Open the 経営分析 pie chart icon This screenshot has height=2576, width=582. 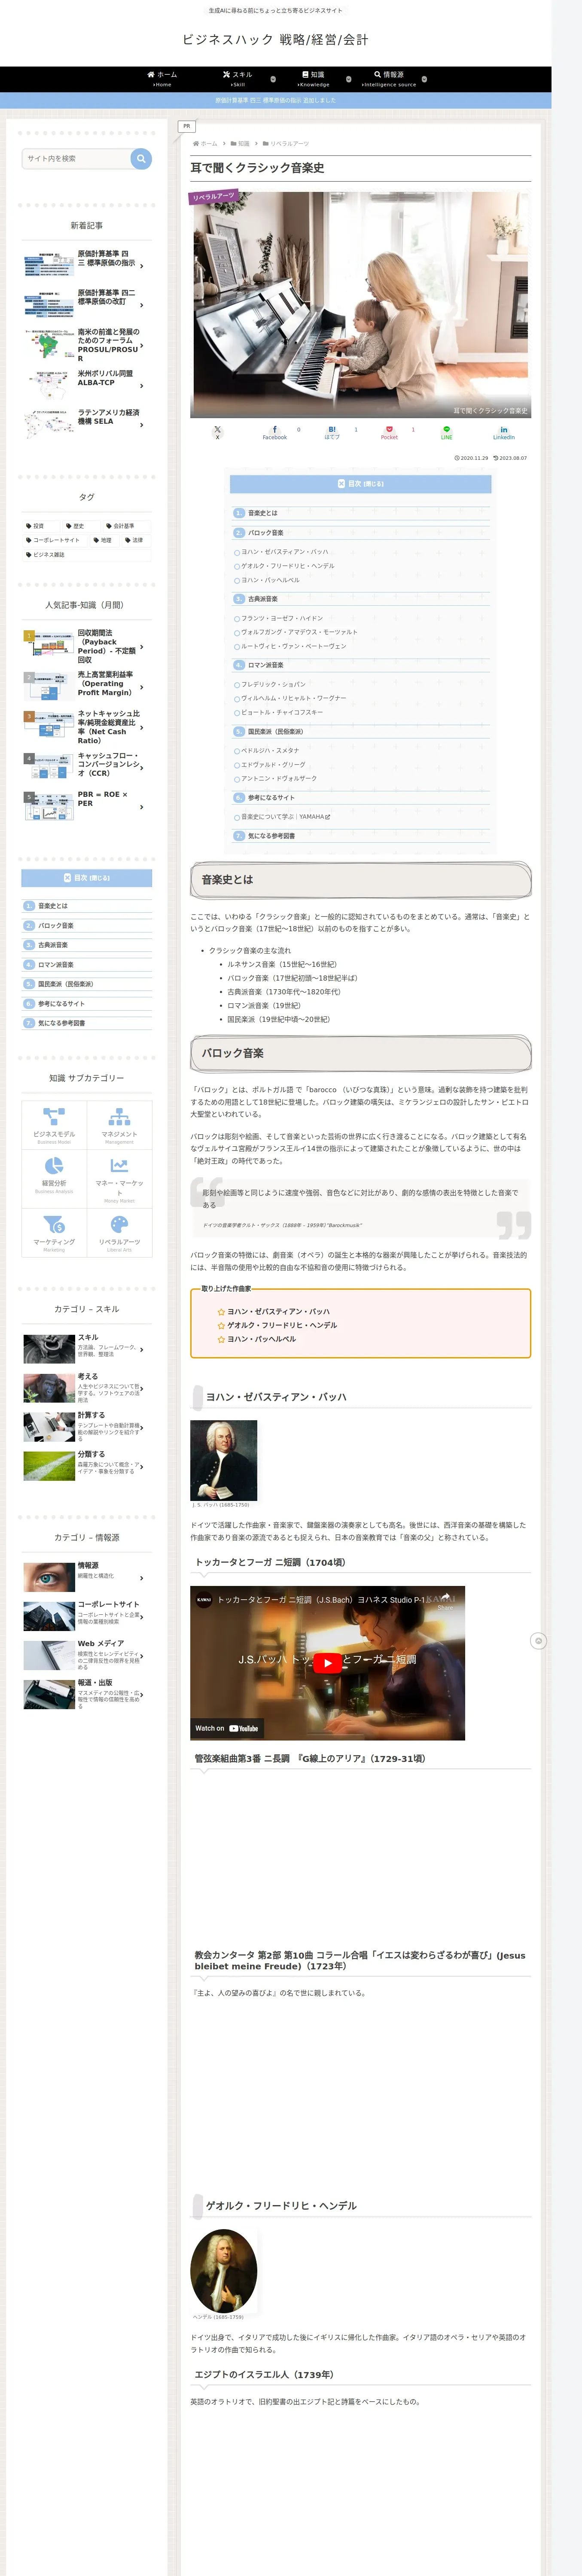[54, 1165]
